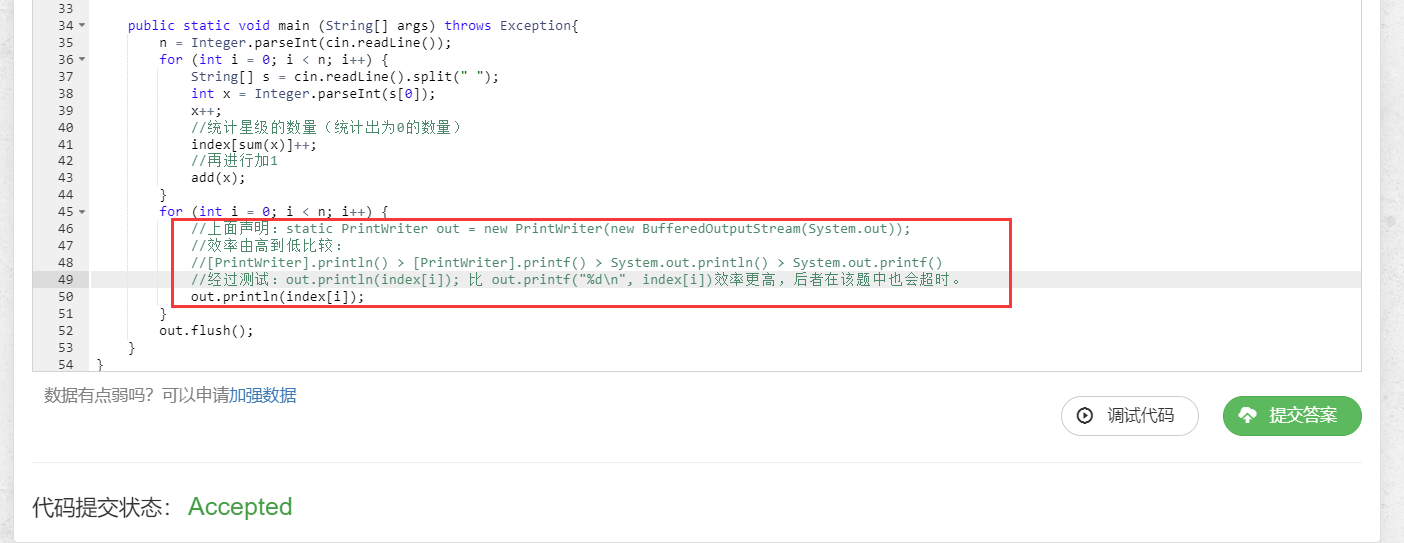The height and width of the screenshot is (543, 1404).
Task: Click the index[sum(x)]++; code line
Action: click(x=254, y=144)
